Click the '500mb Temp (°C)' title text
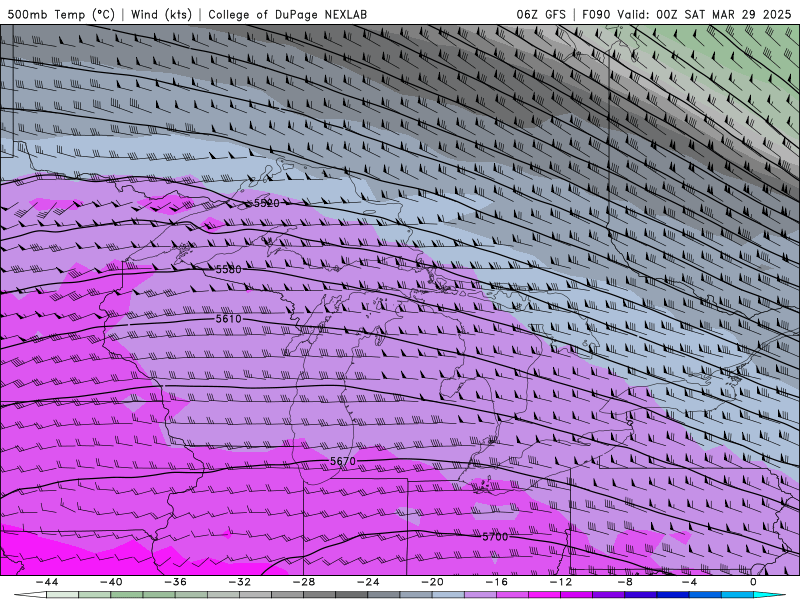This screenshot has height=600, width=800. pos(61,14)
